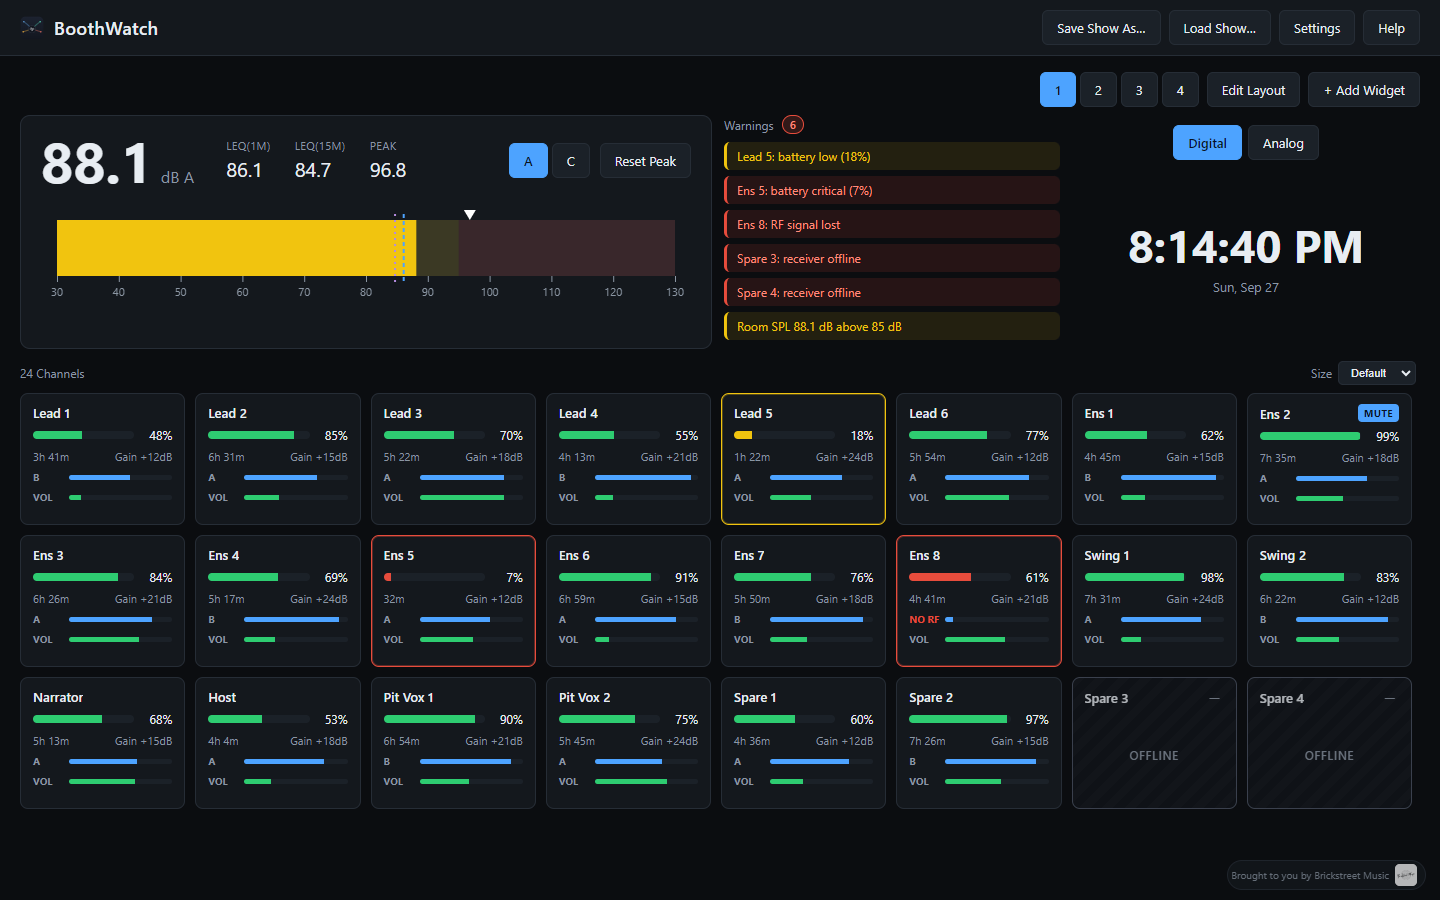Add a new widget
Screen dimensions: 1440x900
pos(1364,90)
